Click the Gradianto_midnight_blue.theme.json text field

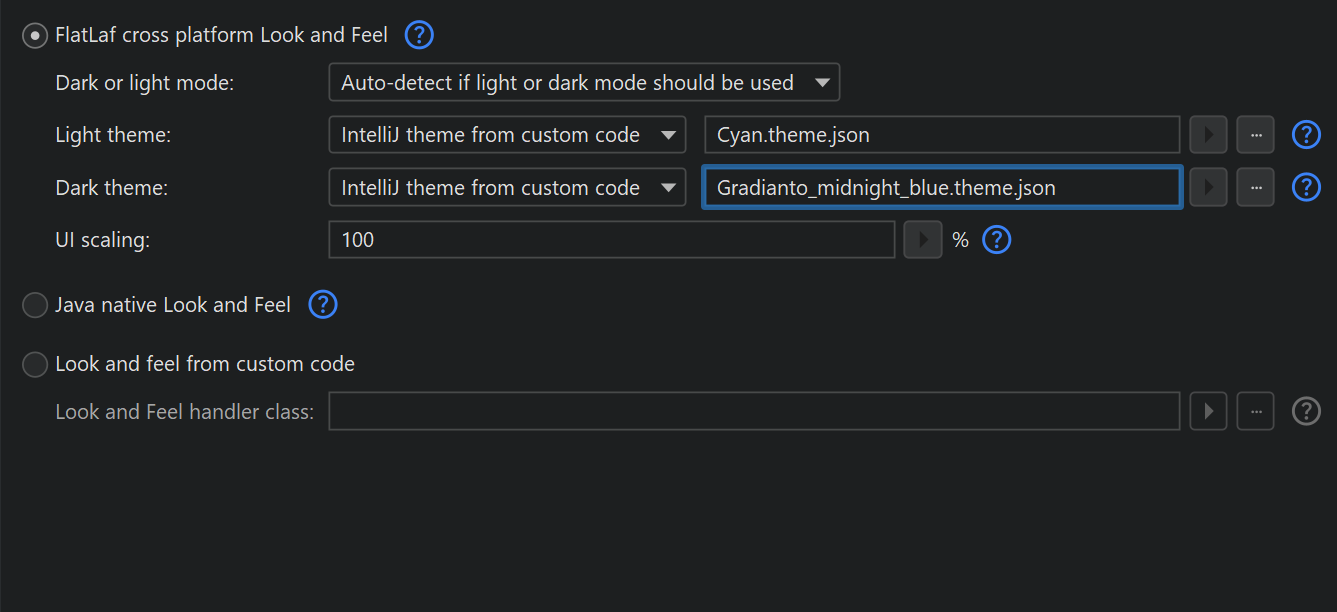[x=941, y=187]
